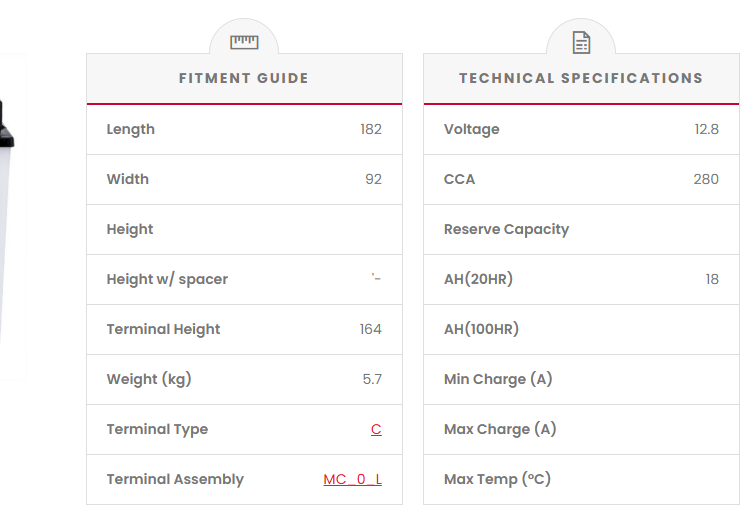Screen dimensions: 747x514
Task: Click the Weight (kg) label
Action: [149, 379]
